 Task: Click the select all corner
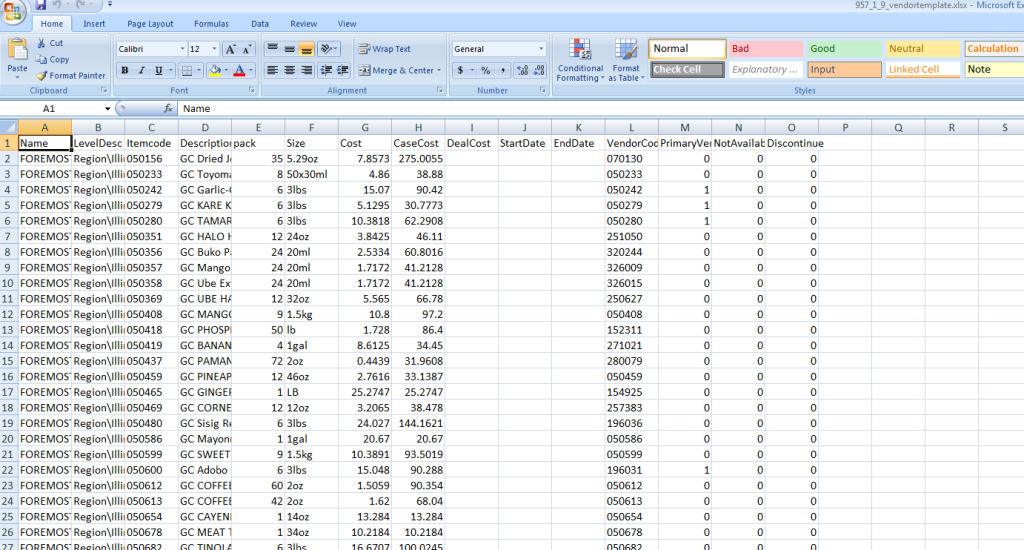(8, 127)
